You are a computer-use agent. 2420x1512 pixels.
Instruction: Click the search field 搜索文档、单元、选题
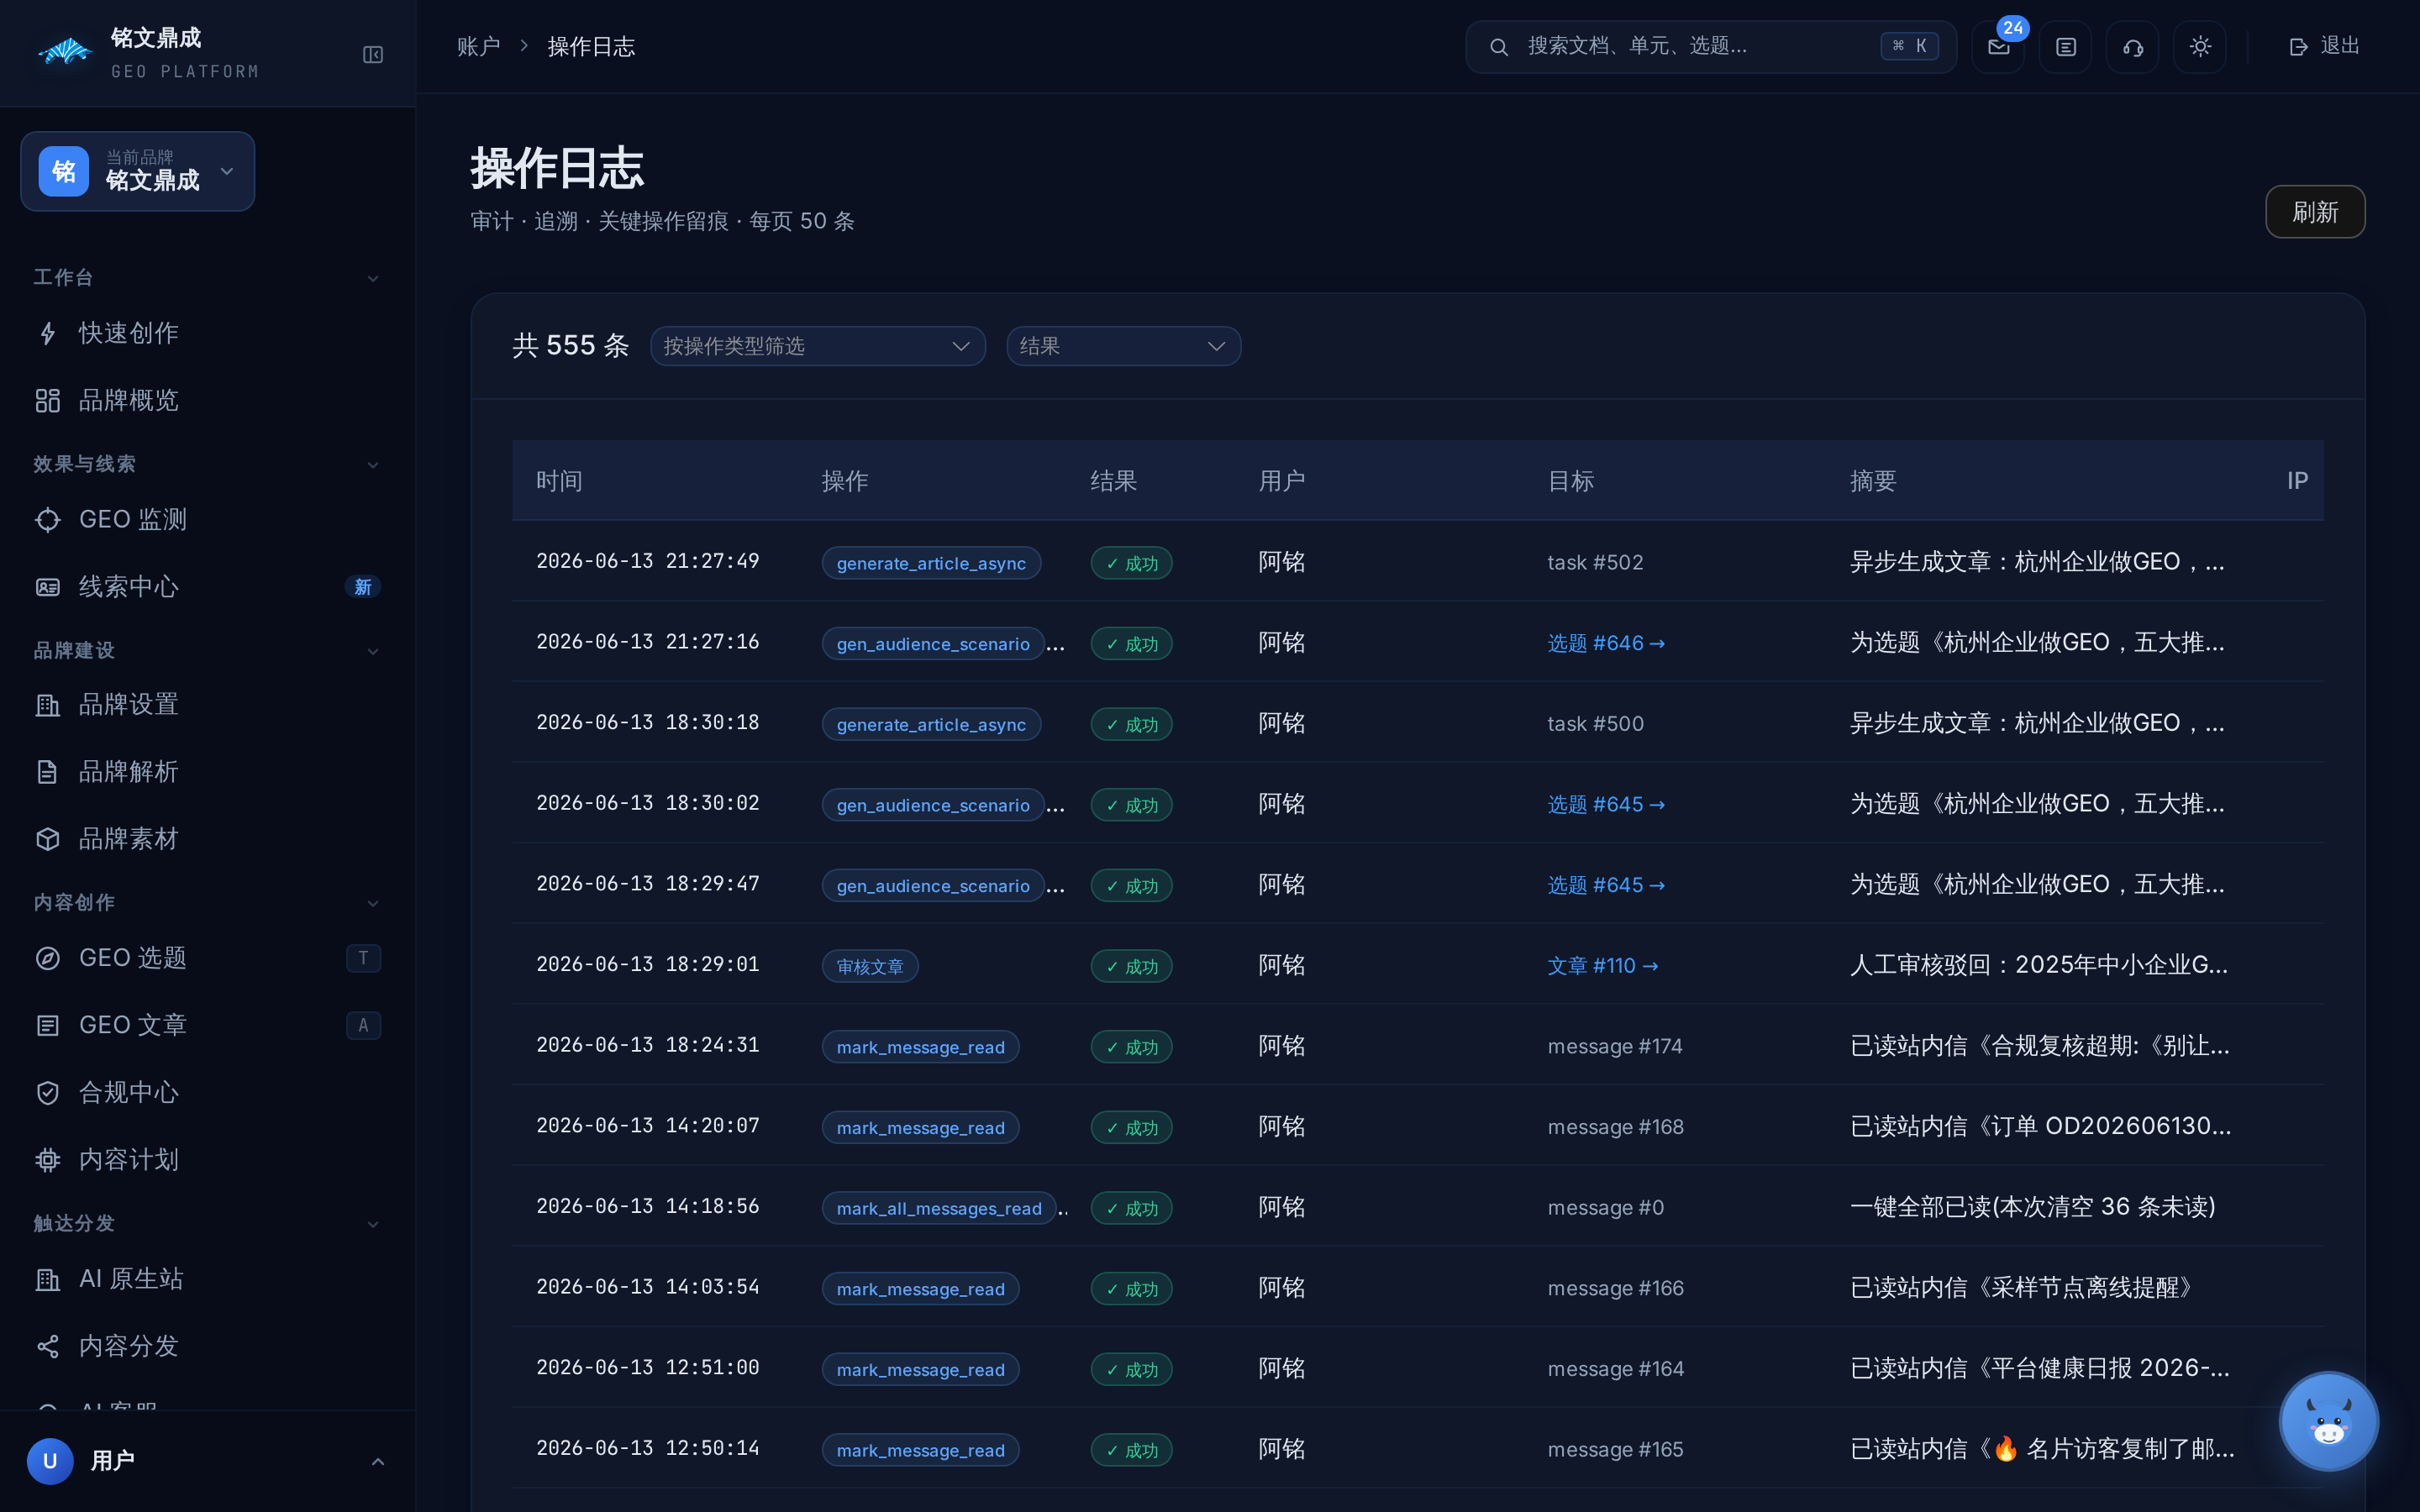pyautogui.click(x=1710, y=47)
